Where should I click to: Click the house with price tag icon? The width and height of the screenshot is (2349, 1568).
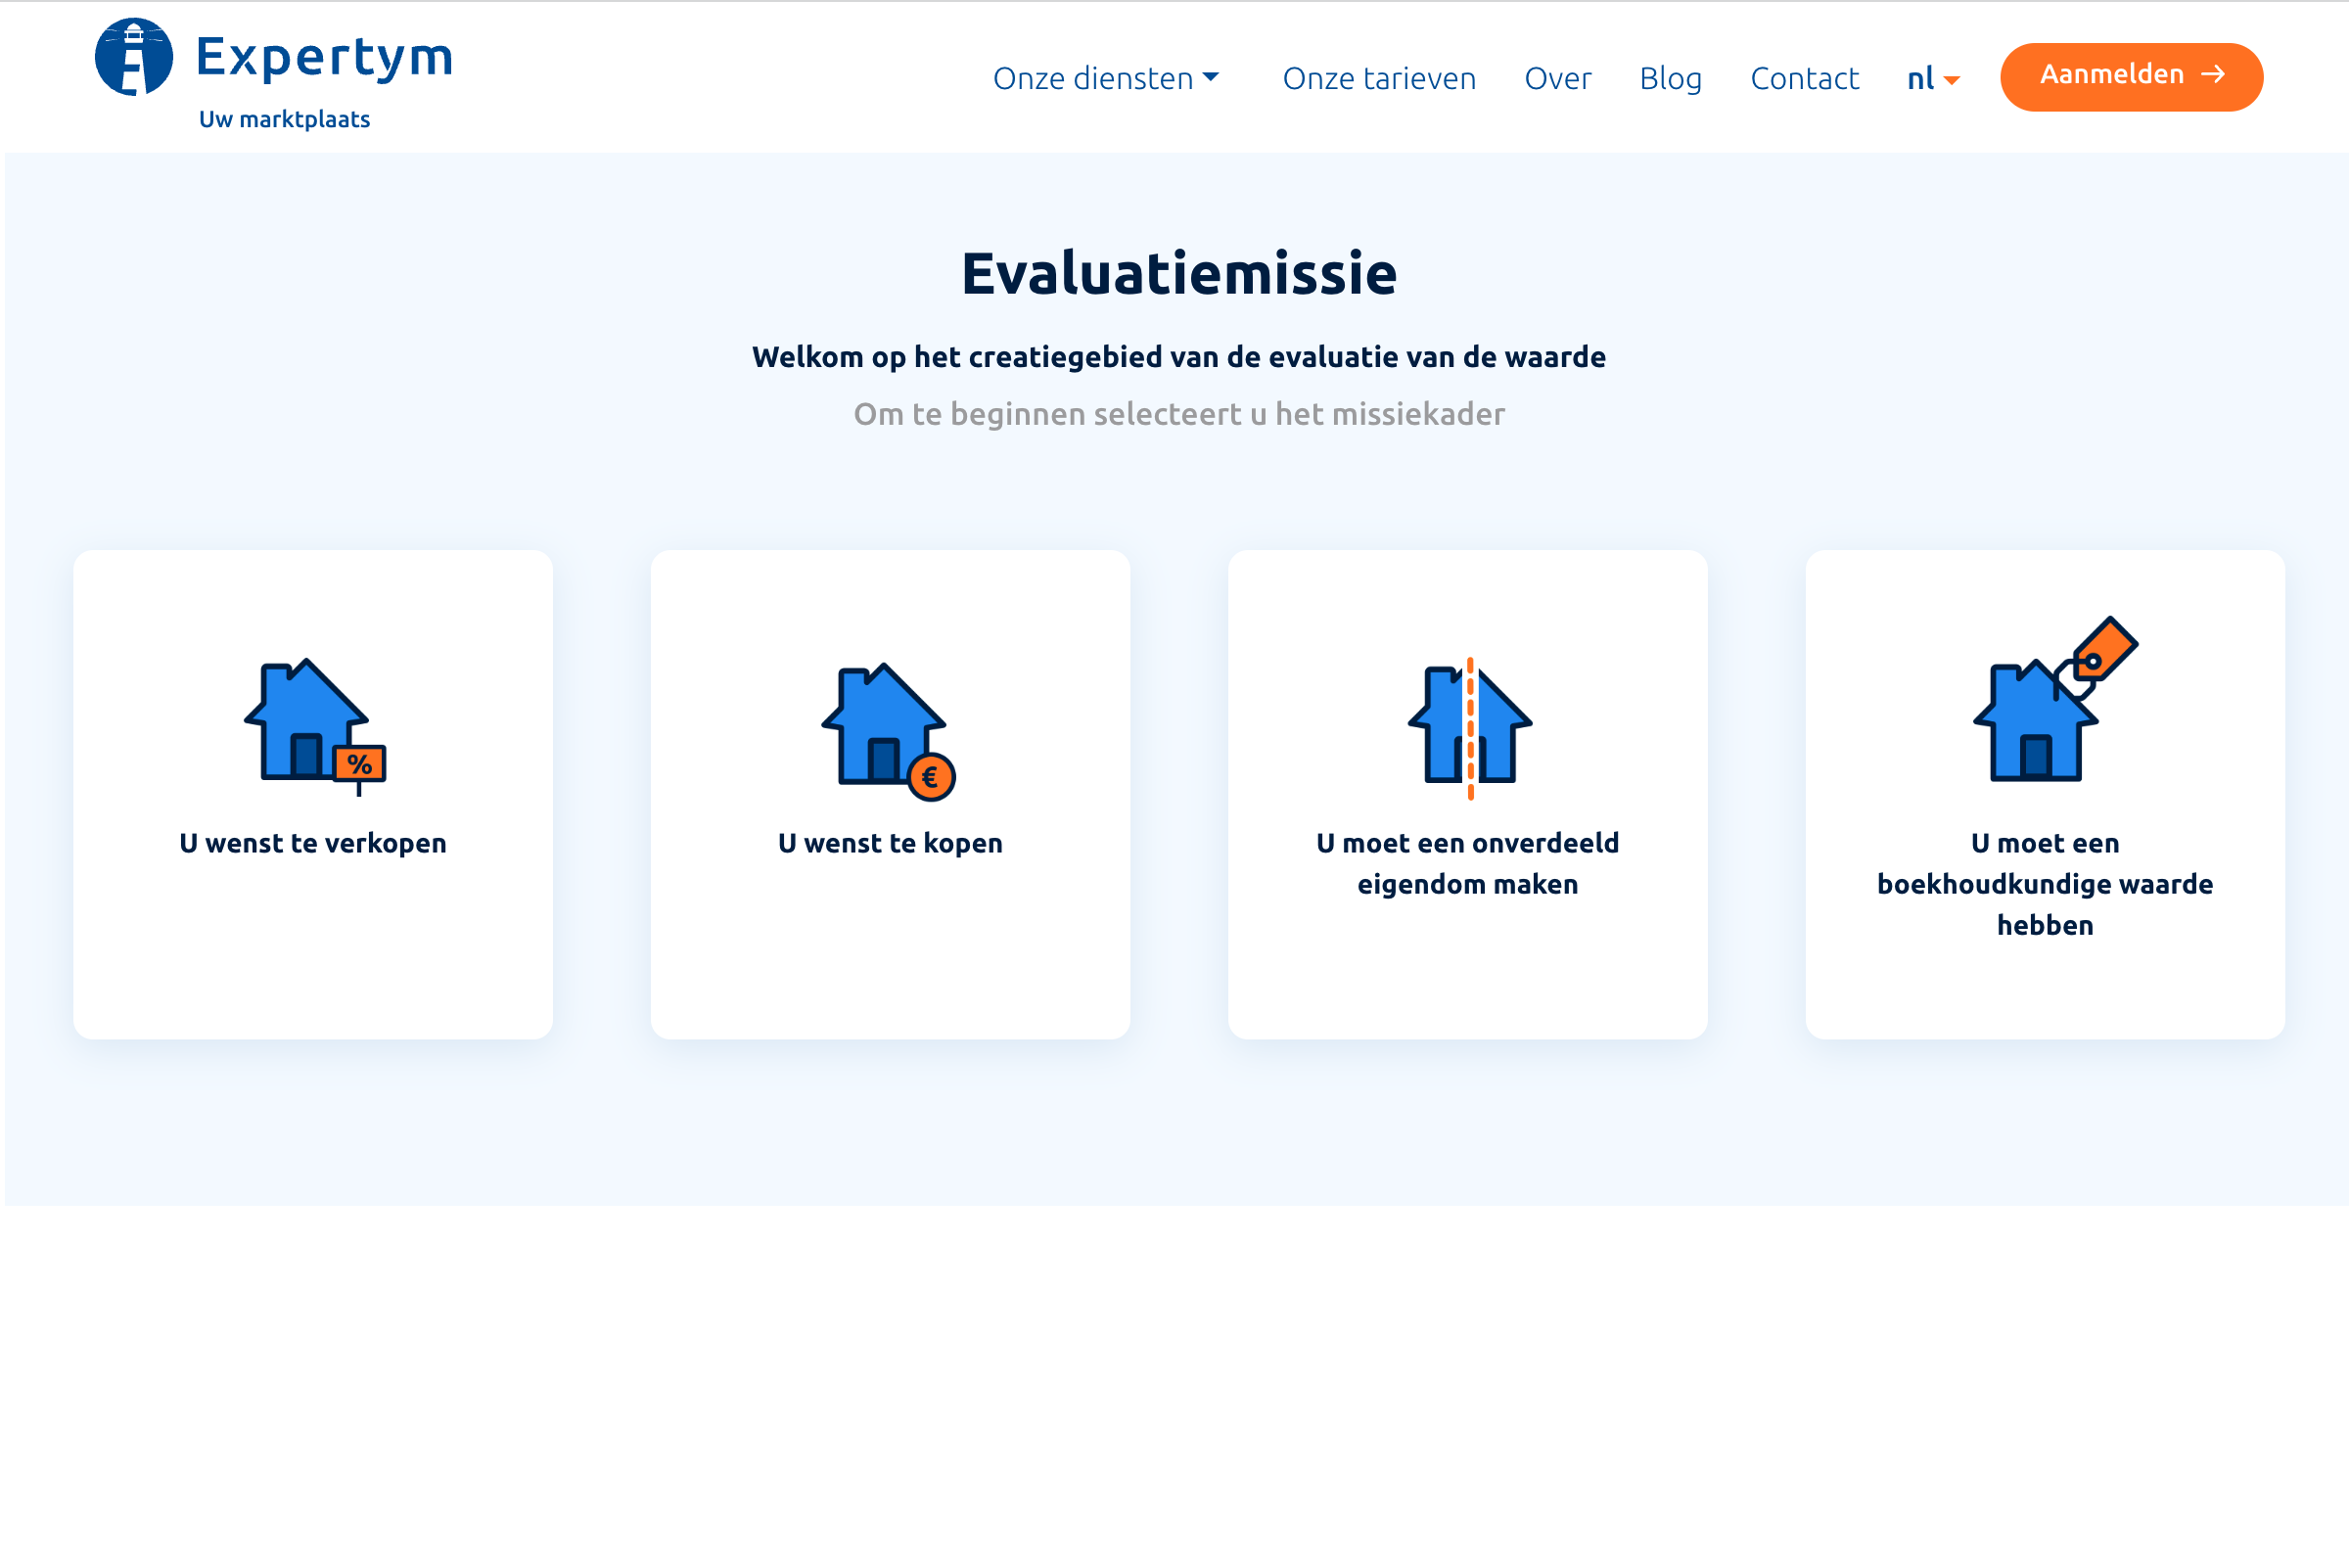tap(2055, 699)
